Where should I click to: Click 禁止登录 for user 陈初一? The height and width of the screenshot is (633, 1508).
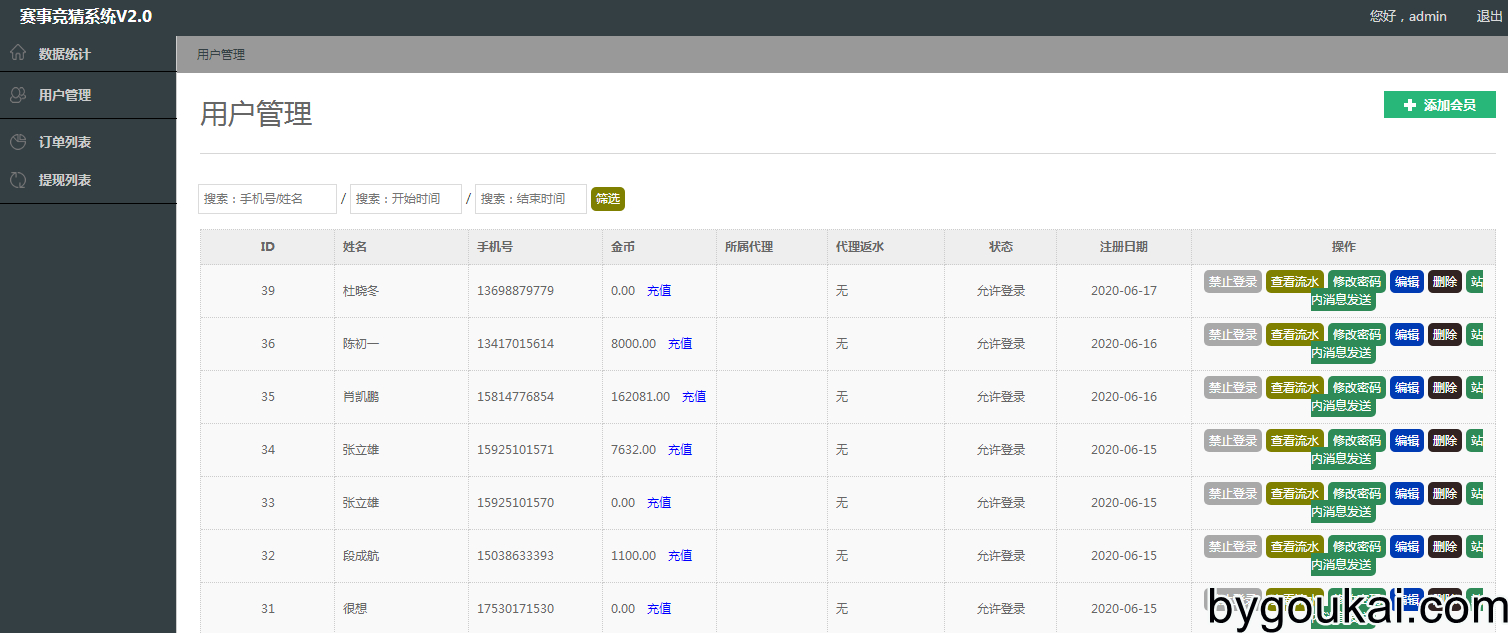pos(1233,335)
